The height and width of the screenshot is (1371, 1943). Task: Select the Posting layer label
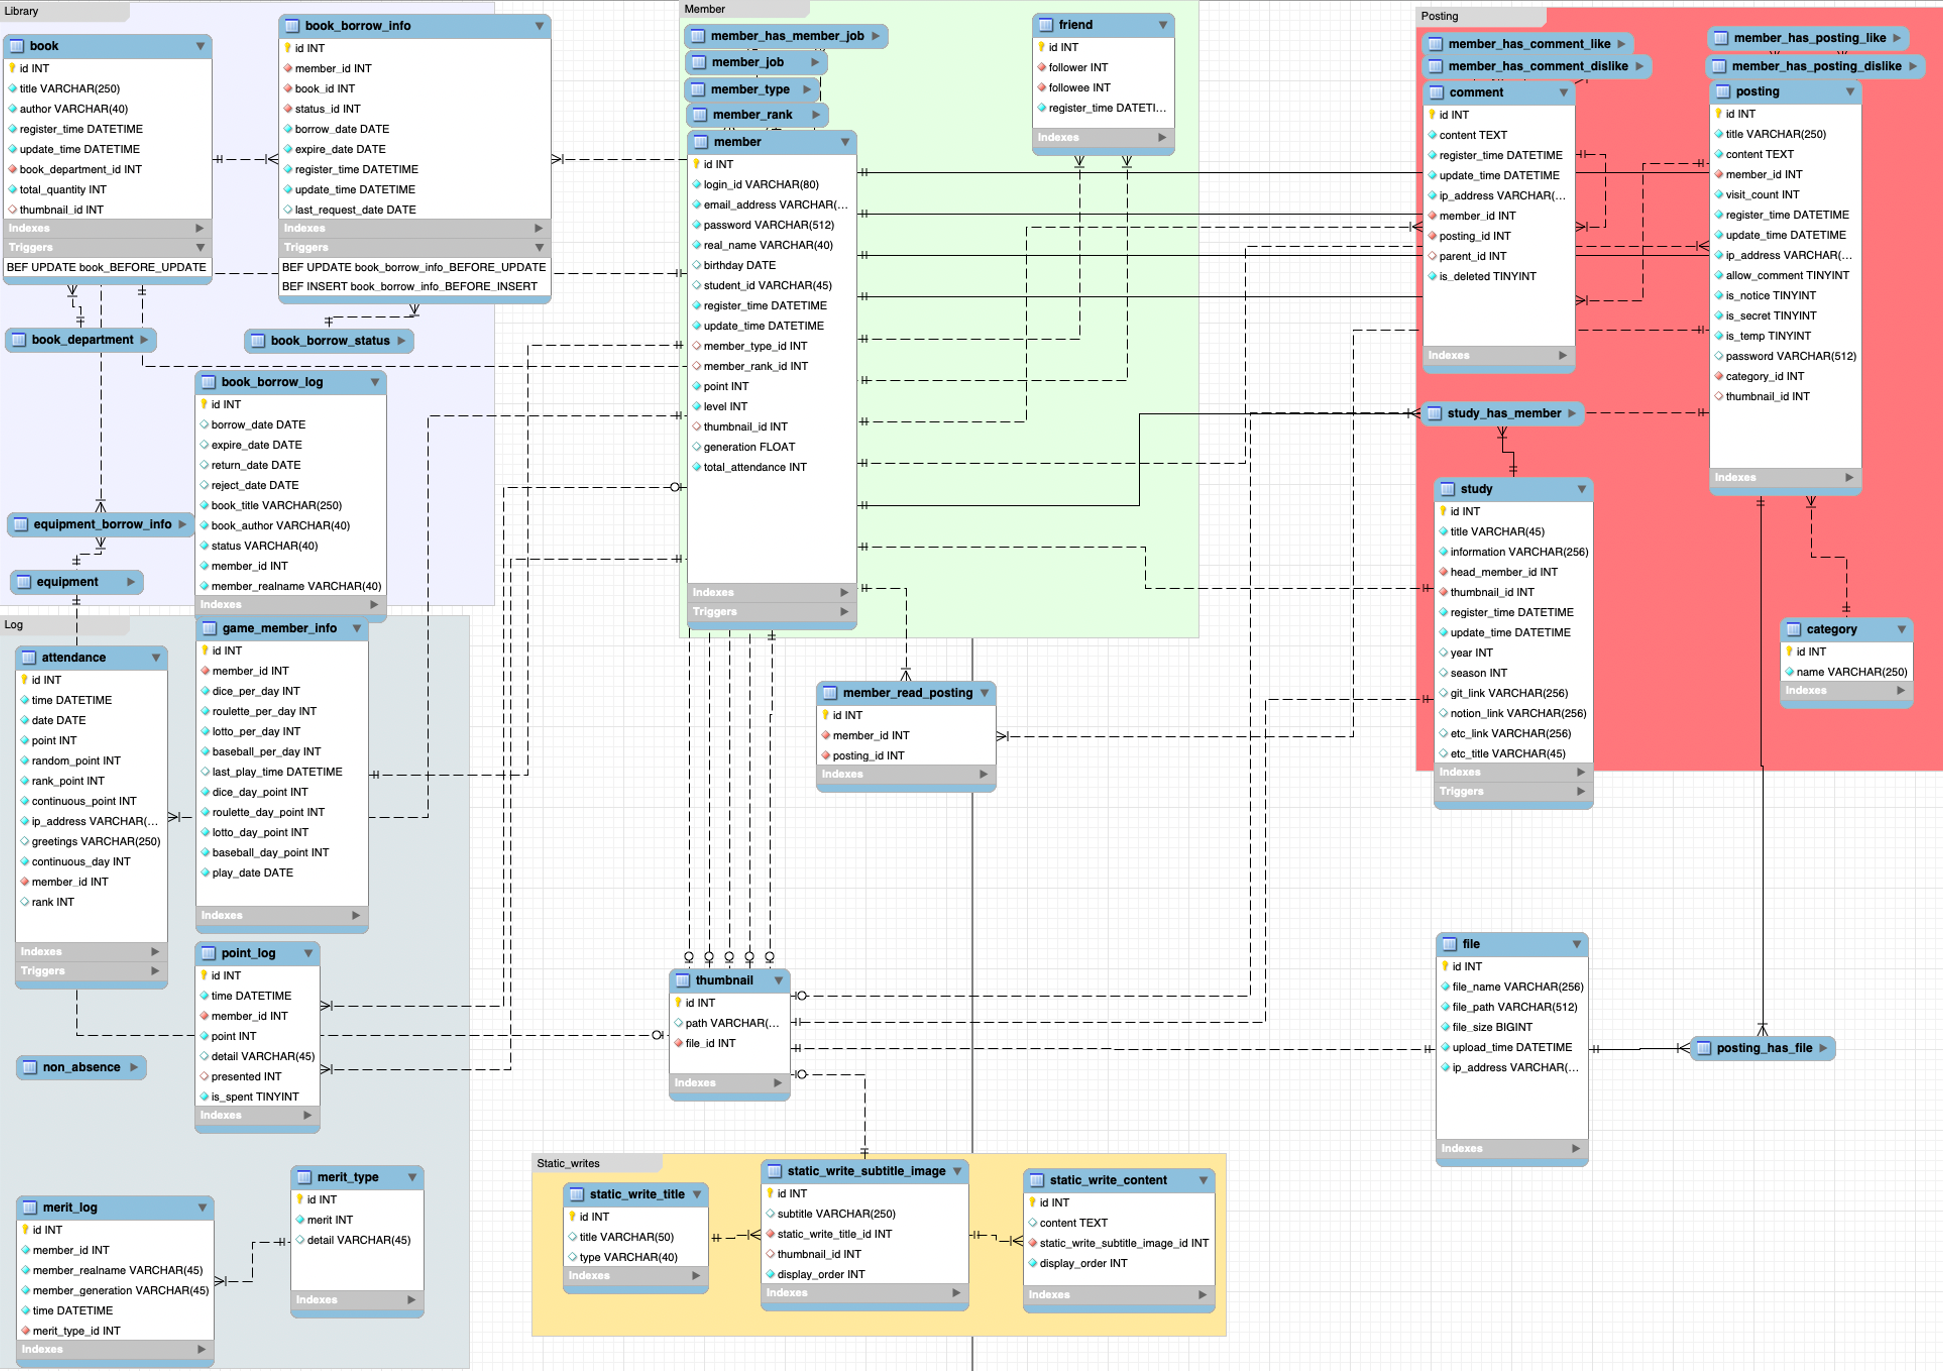1439,16
